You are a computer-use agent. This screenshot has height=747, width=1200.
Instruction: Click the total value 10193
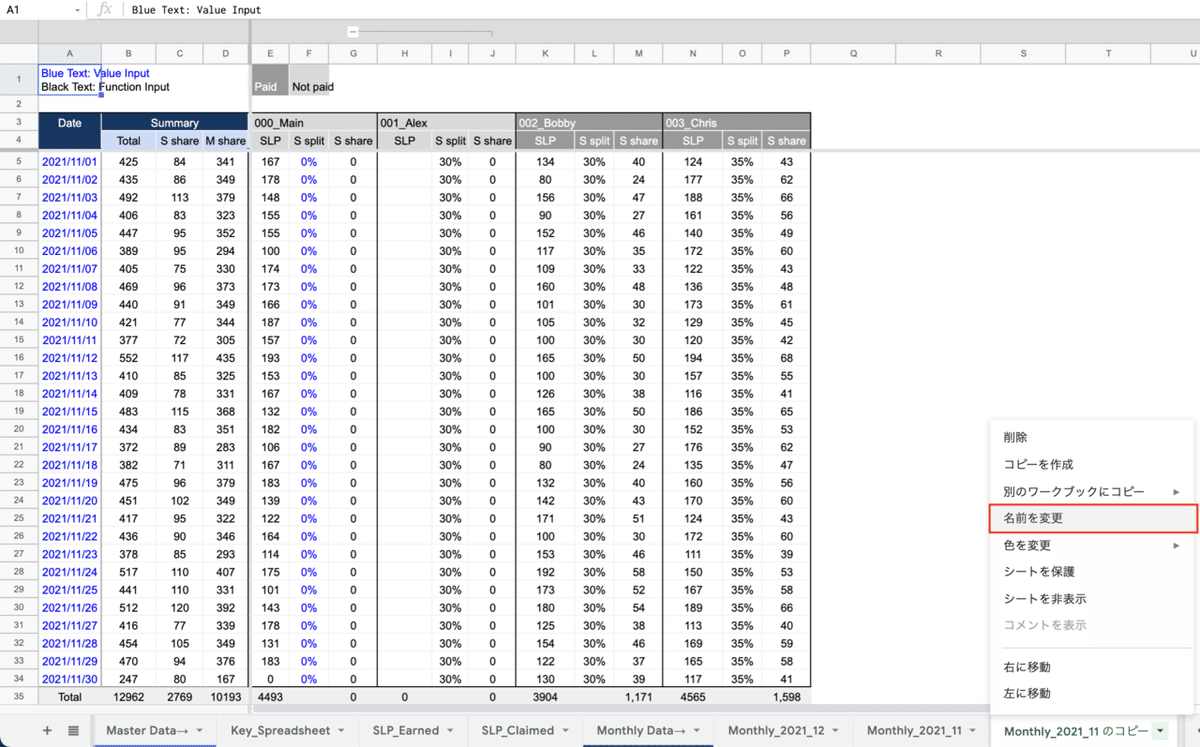pyautogui.click(x=225, y=696)
